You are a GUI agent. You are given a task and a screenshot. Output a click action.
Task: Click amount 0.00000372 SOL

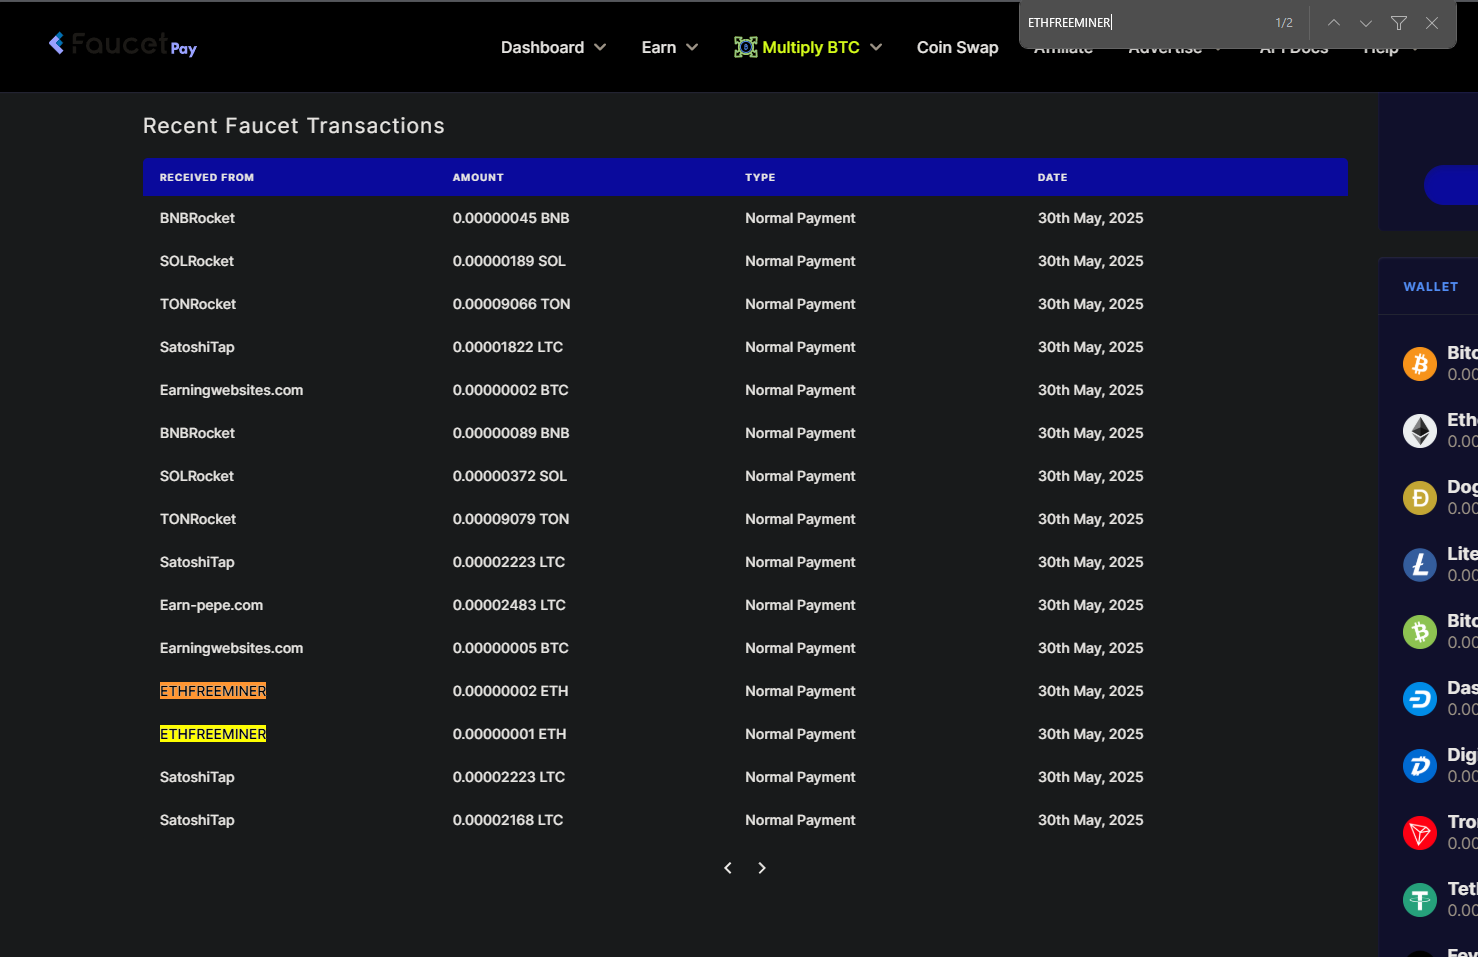pos(510,476)
